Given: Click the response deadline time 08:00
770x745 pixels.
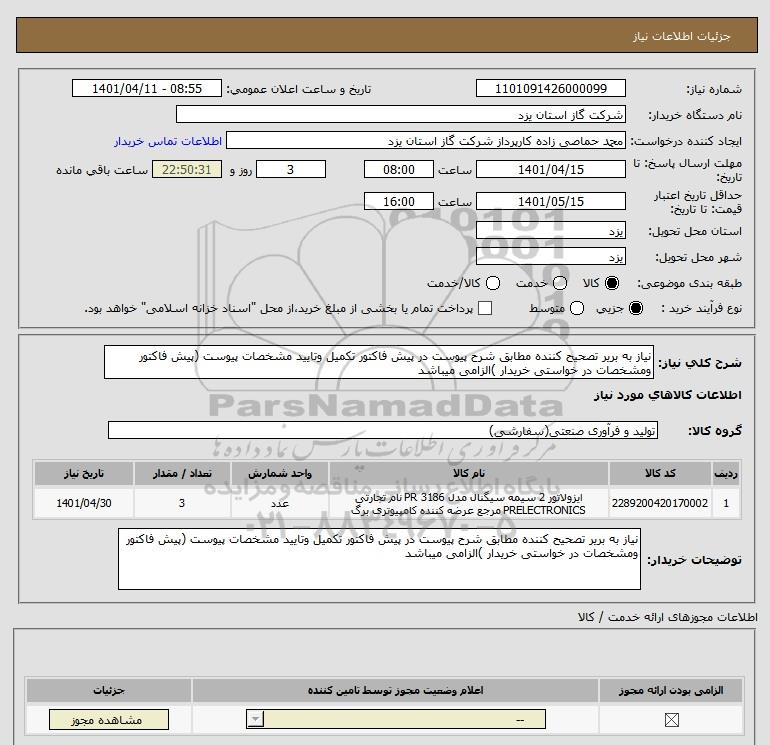Looking at the screenshot, I should [x=399, y=169].
